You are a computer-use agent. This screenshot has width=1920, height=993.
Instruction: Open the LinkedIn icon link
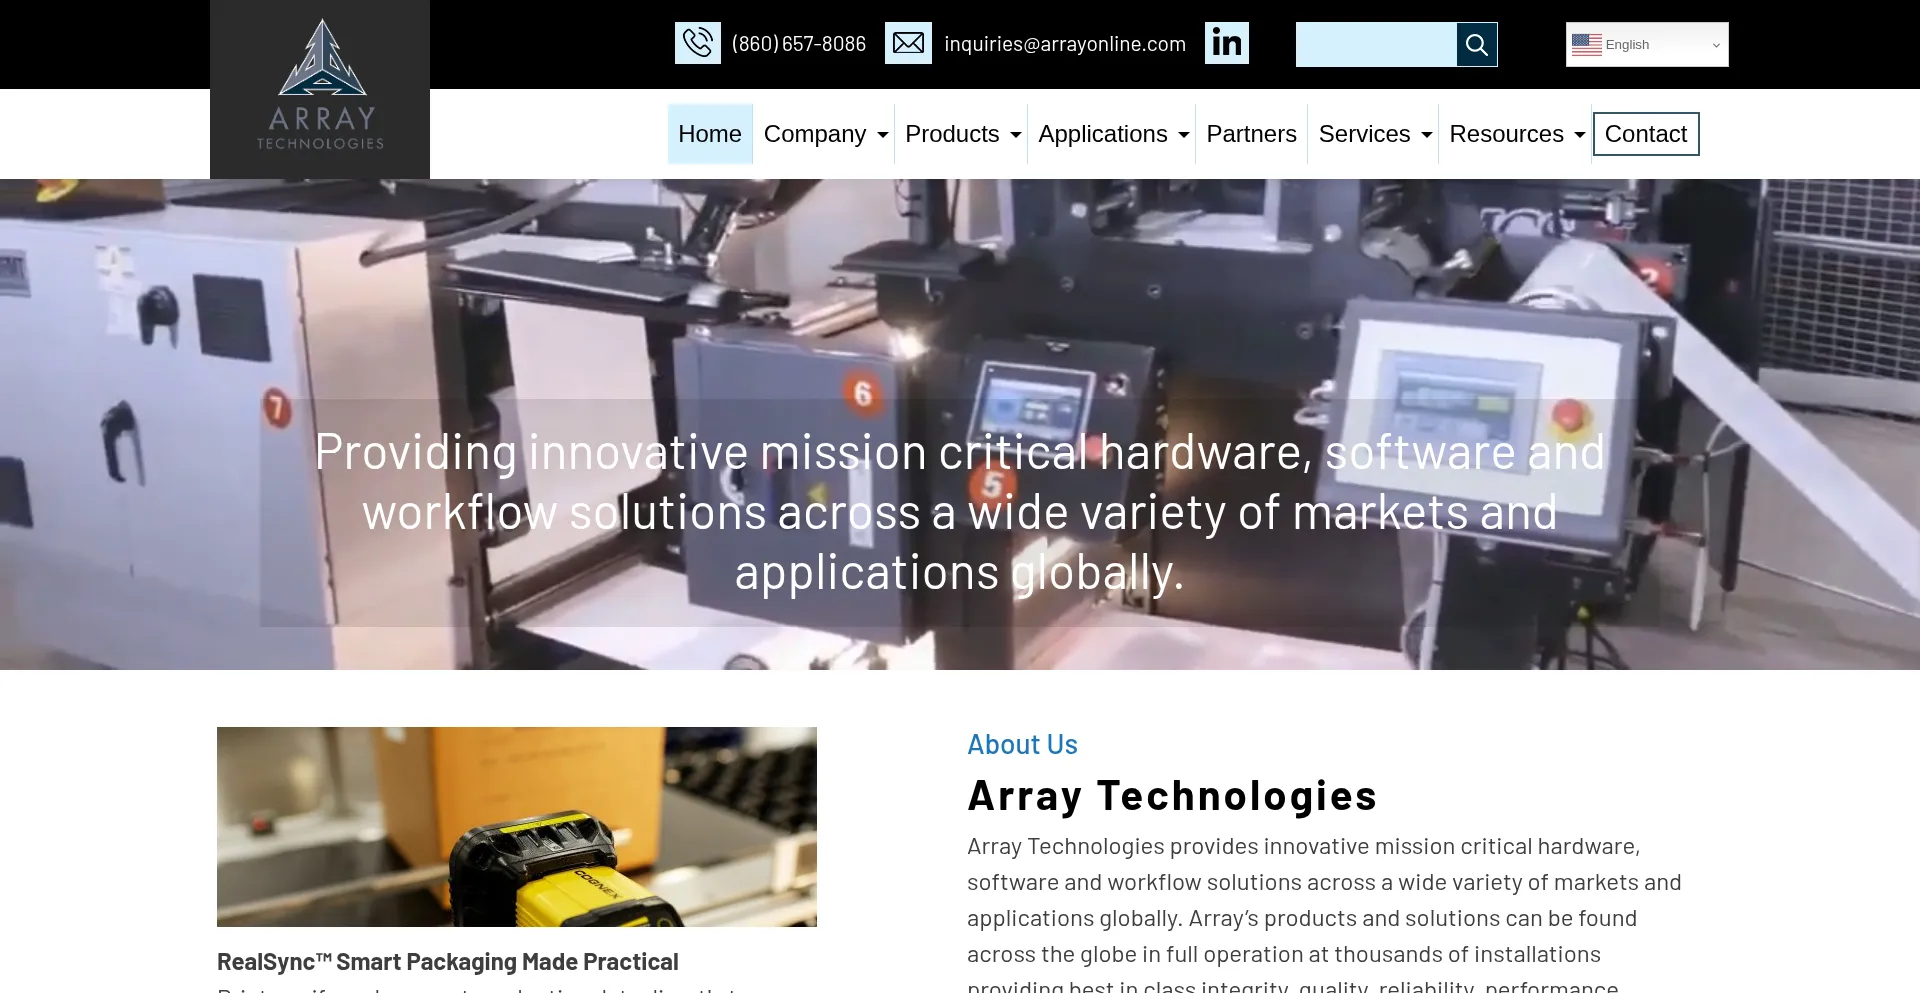coord(1227,43)
